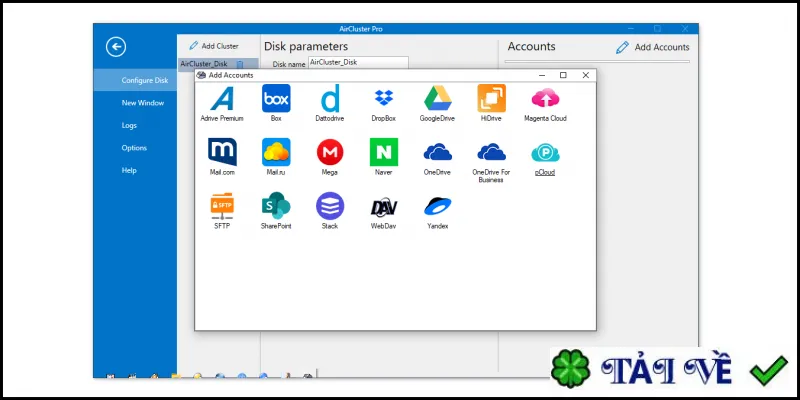Pick the SFTP connection icon
Viewport: 800px width, 400px height.
222,206
